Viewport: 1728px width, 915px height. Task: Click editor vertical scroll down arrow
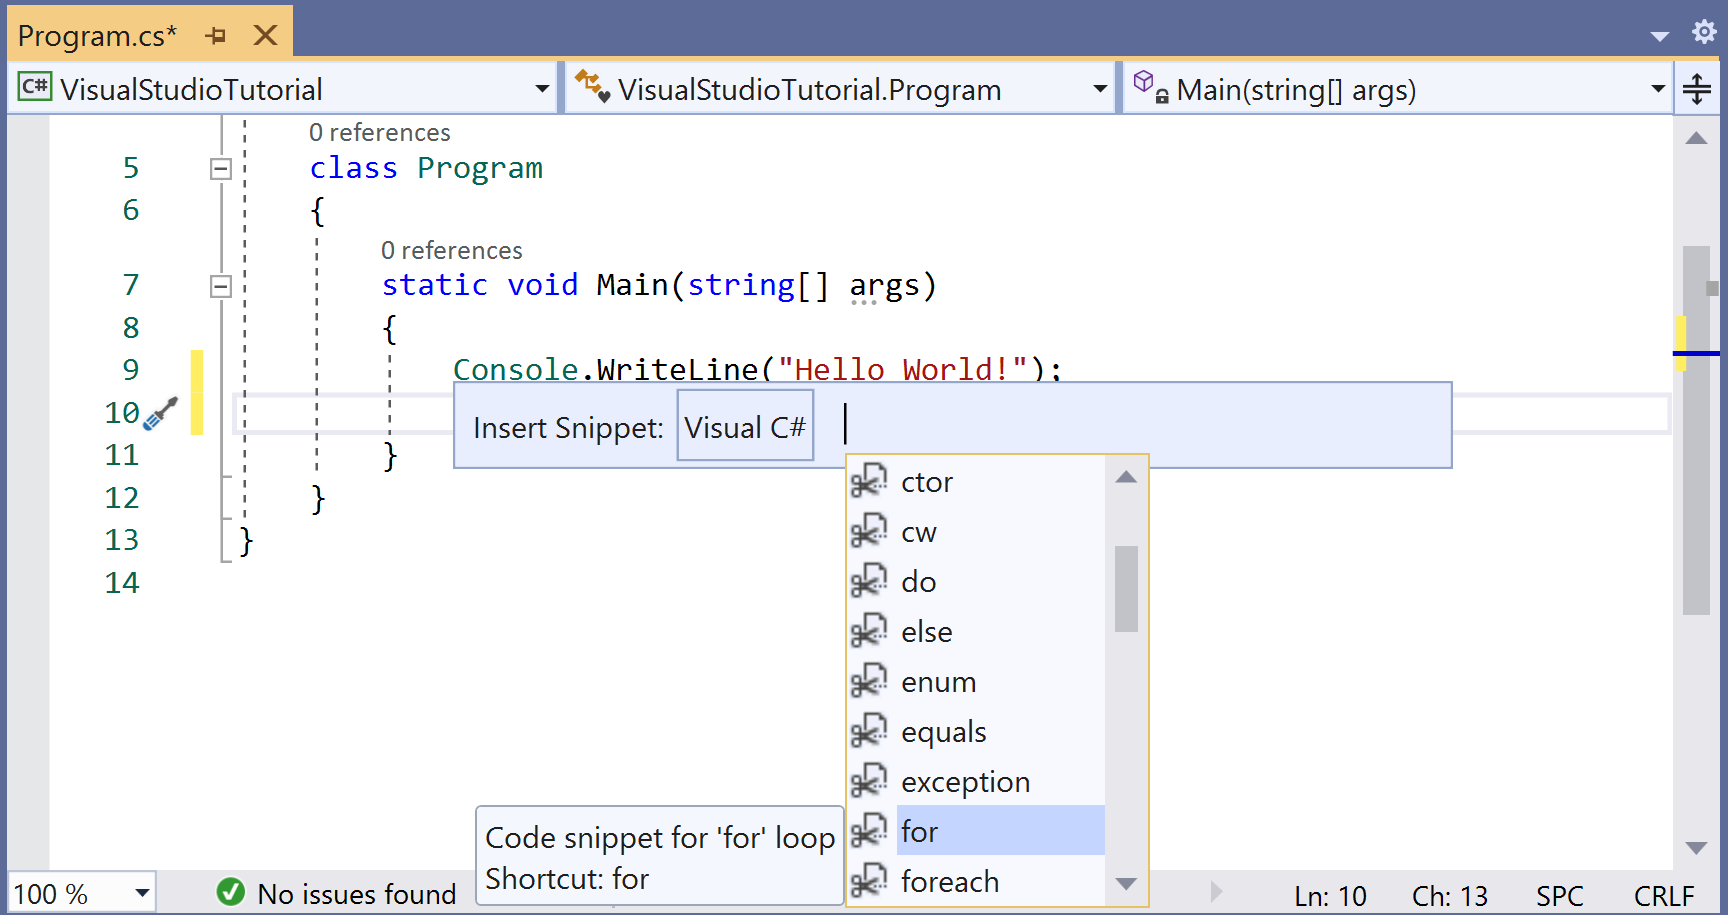pyautogui.click(x=1696, y=848)
